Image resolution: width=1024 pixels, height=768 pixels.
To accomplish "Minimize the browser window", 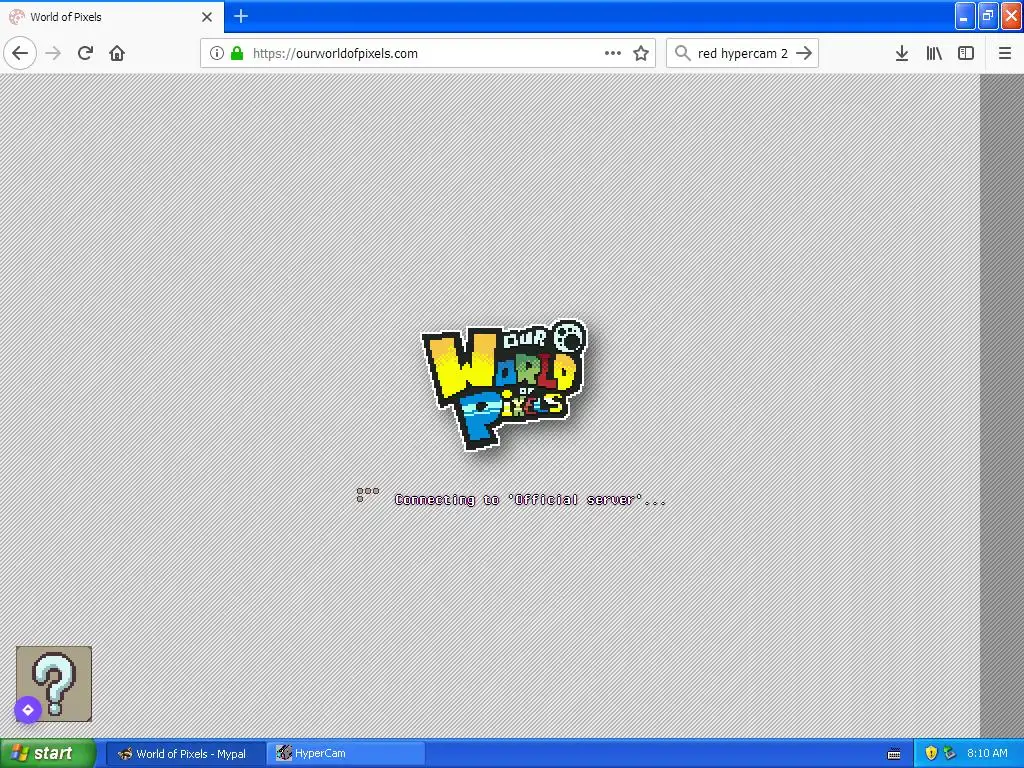I will tap(965, 16).
